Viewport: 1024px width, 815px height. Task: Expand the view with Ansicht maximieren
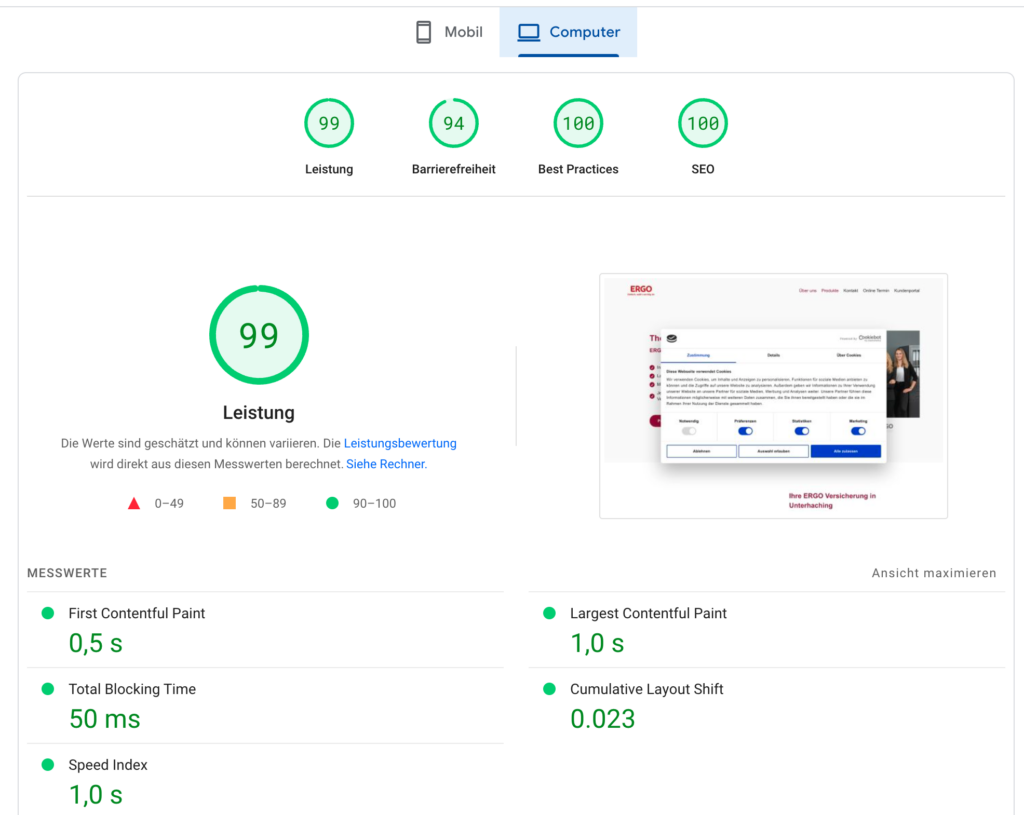point(934,573)
